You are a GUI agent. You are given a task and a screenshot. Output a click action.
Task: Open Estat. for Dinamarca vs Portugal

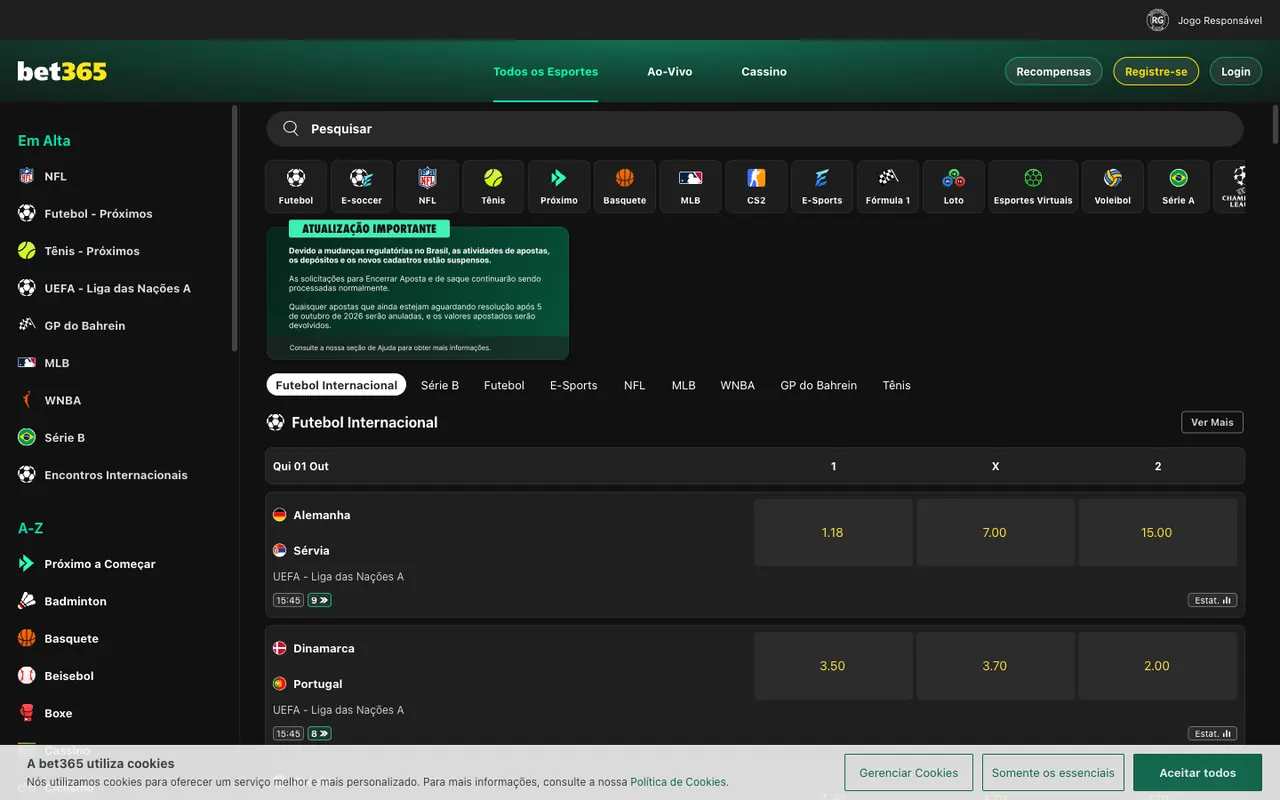1212,733
